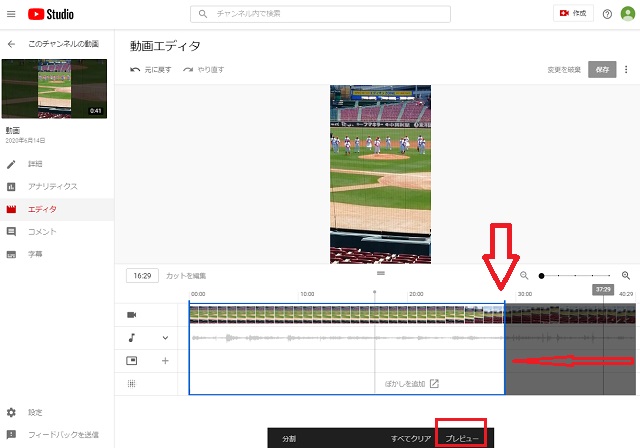640x448 pixels.
Task: Click the red editor clapperboard icon
Action: [11, 209]
